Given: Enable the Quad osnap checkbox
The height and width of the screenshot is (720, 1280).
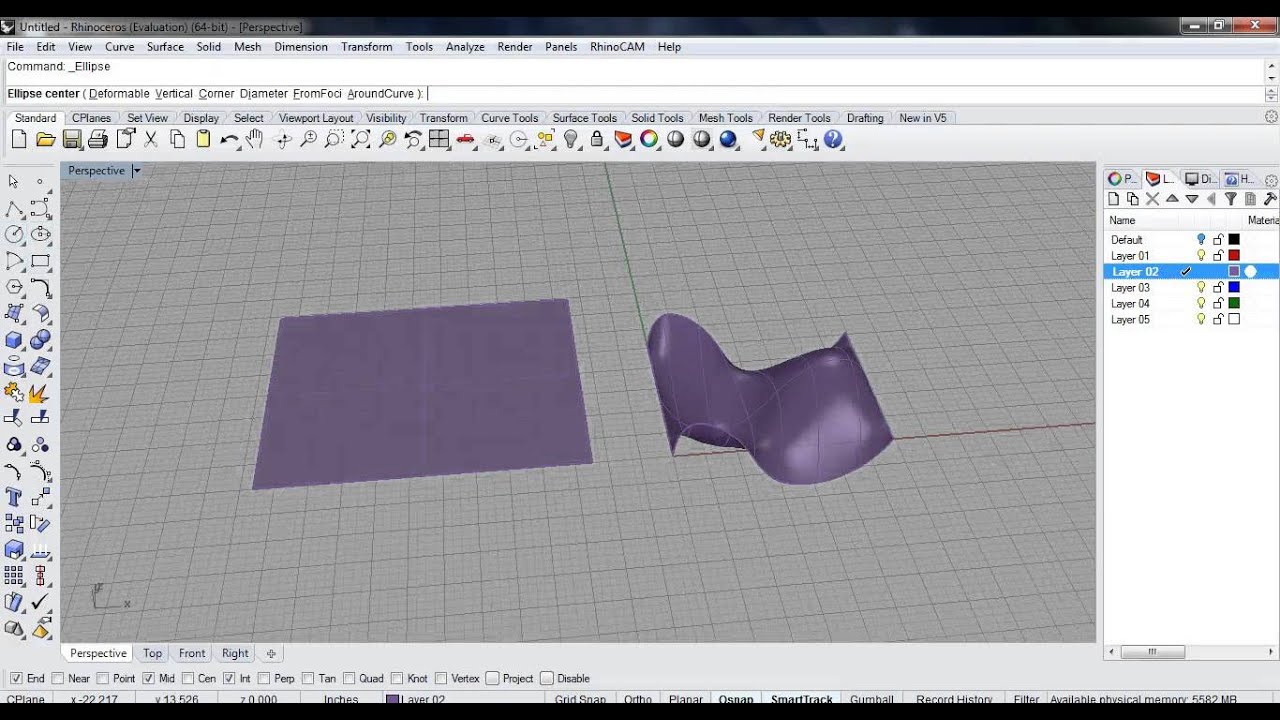Looking at the screenshot, I should click(350, 678).
